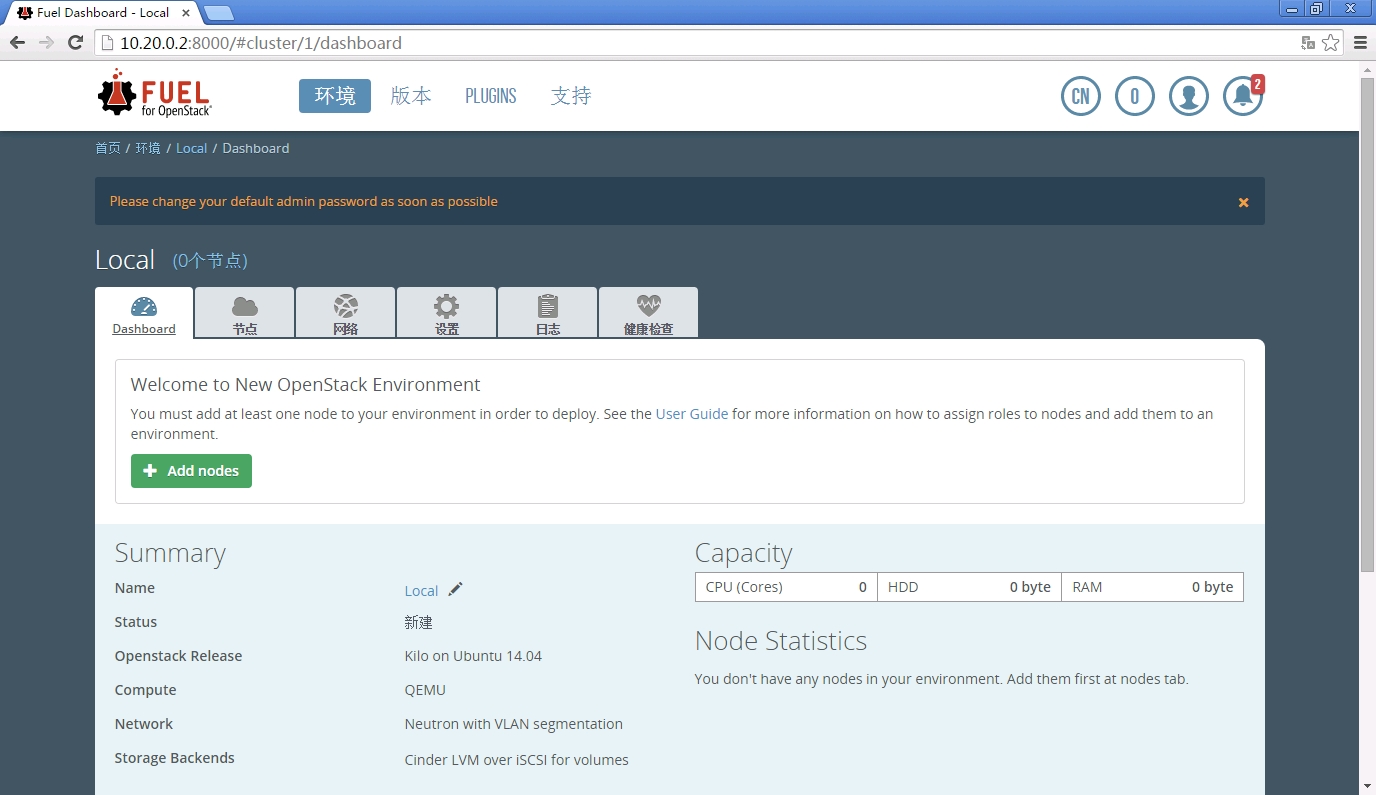1376x795 pixels.
Task: Switch to the 设置 tab
Action: click(x=447, y=313)
